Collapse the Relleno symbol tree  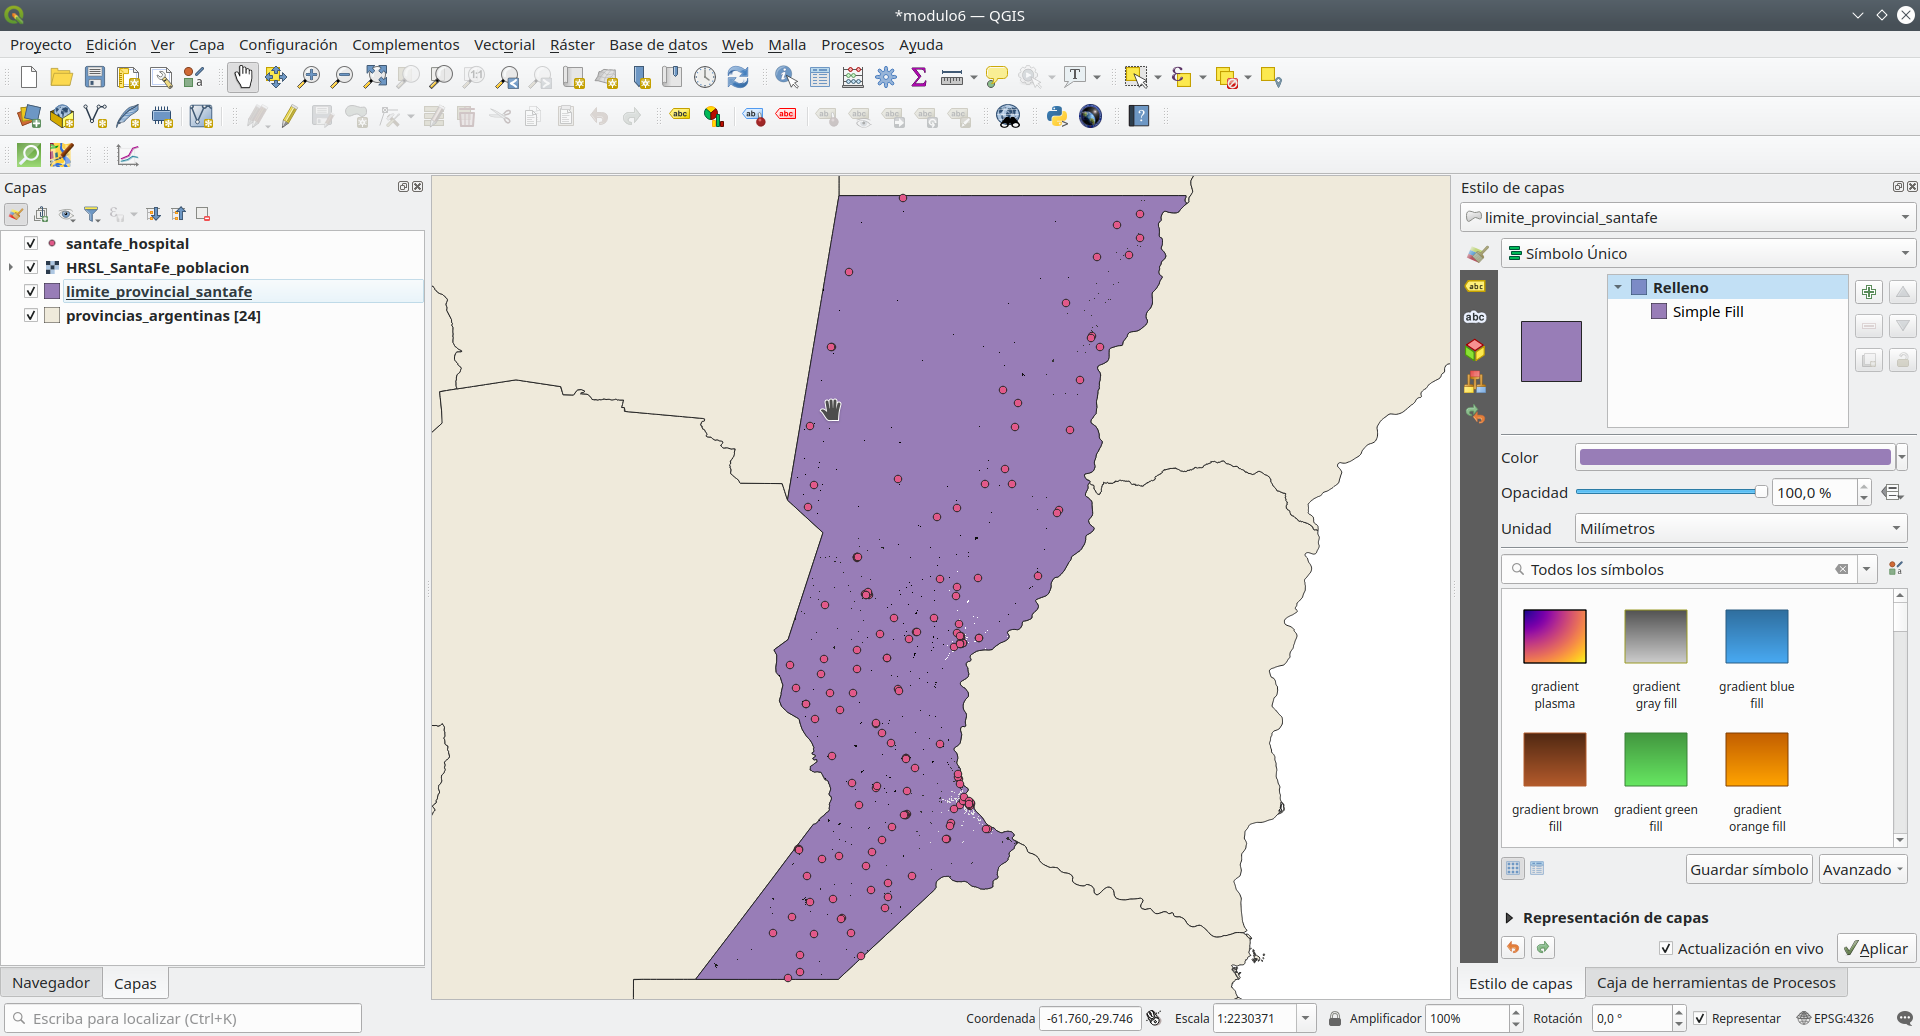click(1618, 287)
